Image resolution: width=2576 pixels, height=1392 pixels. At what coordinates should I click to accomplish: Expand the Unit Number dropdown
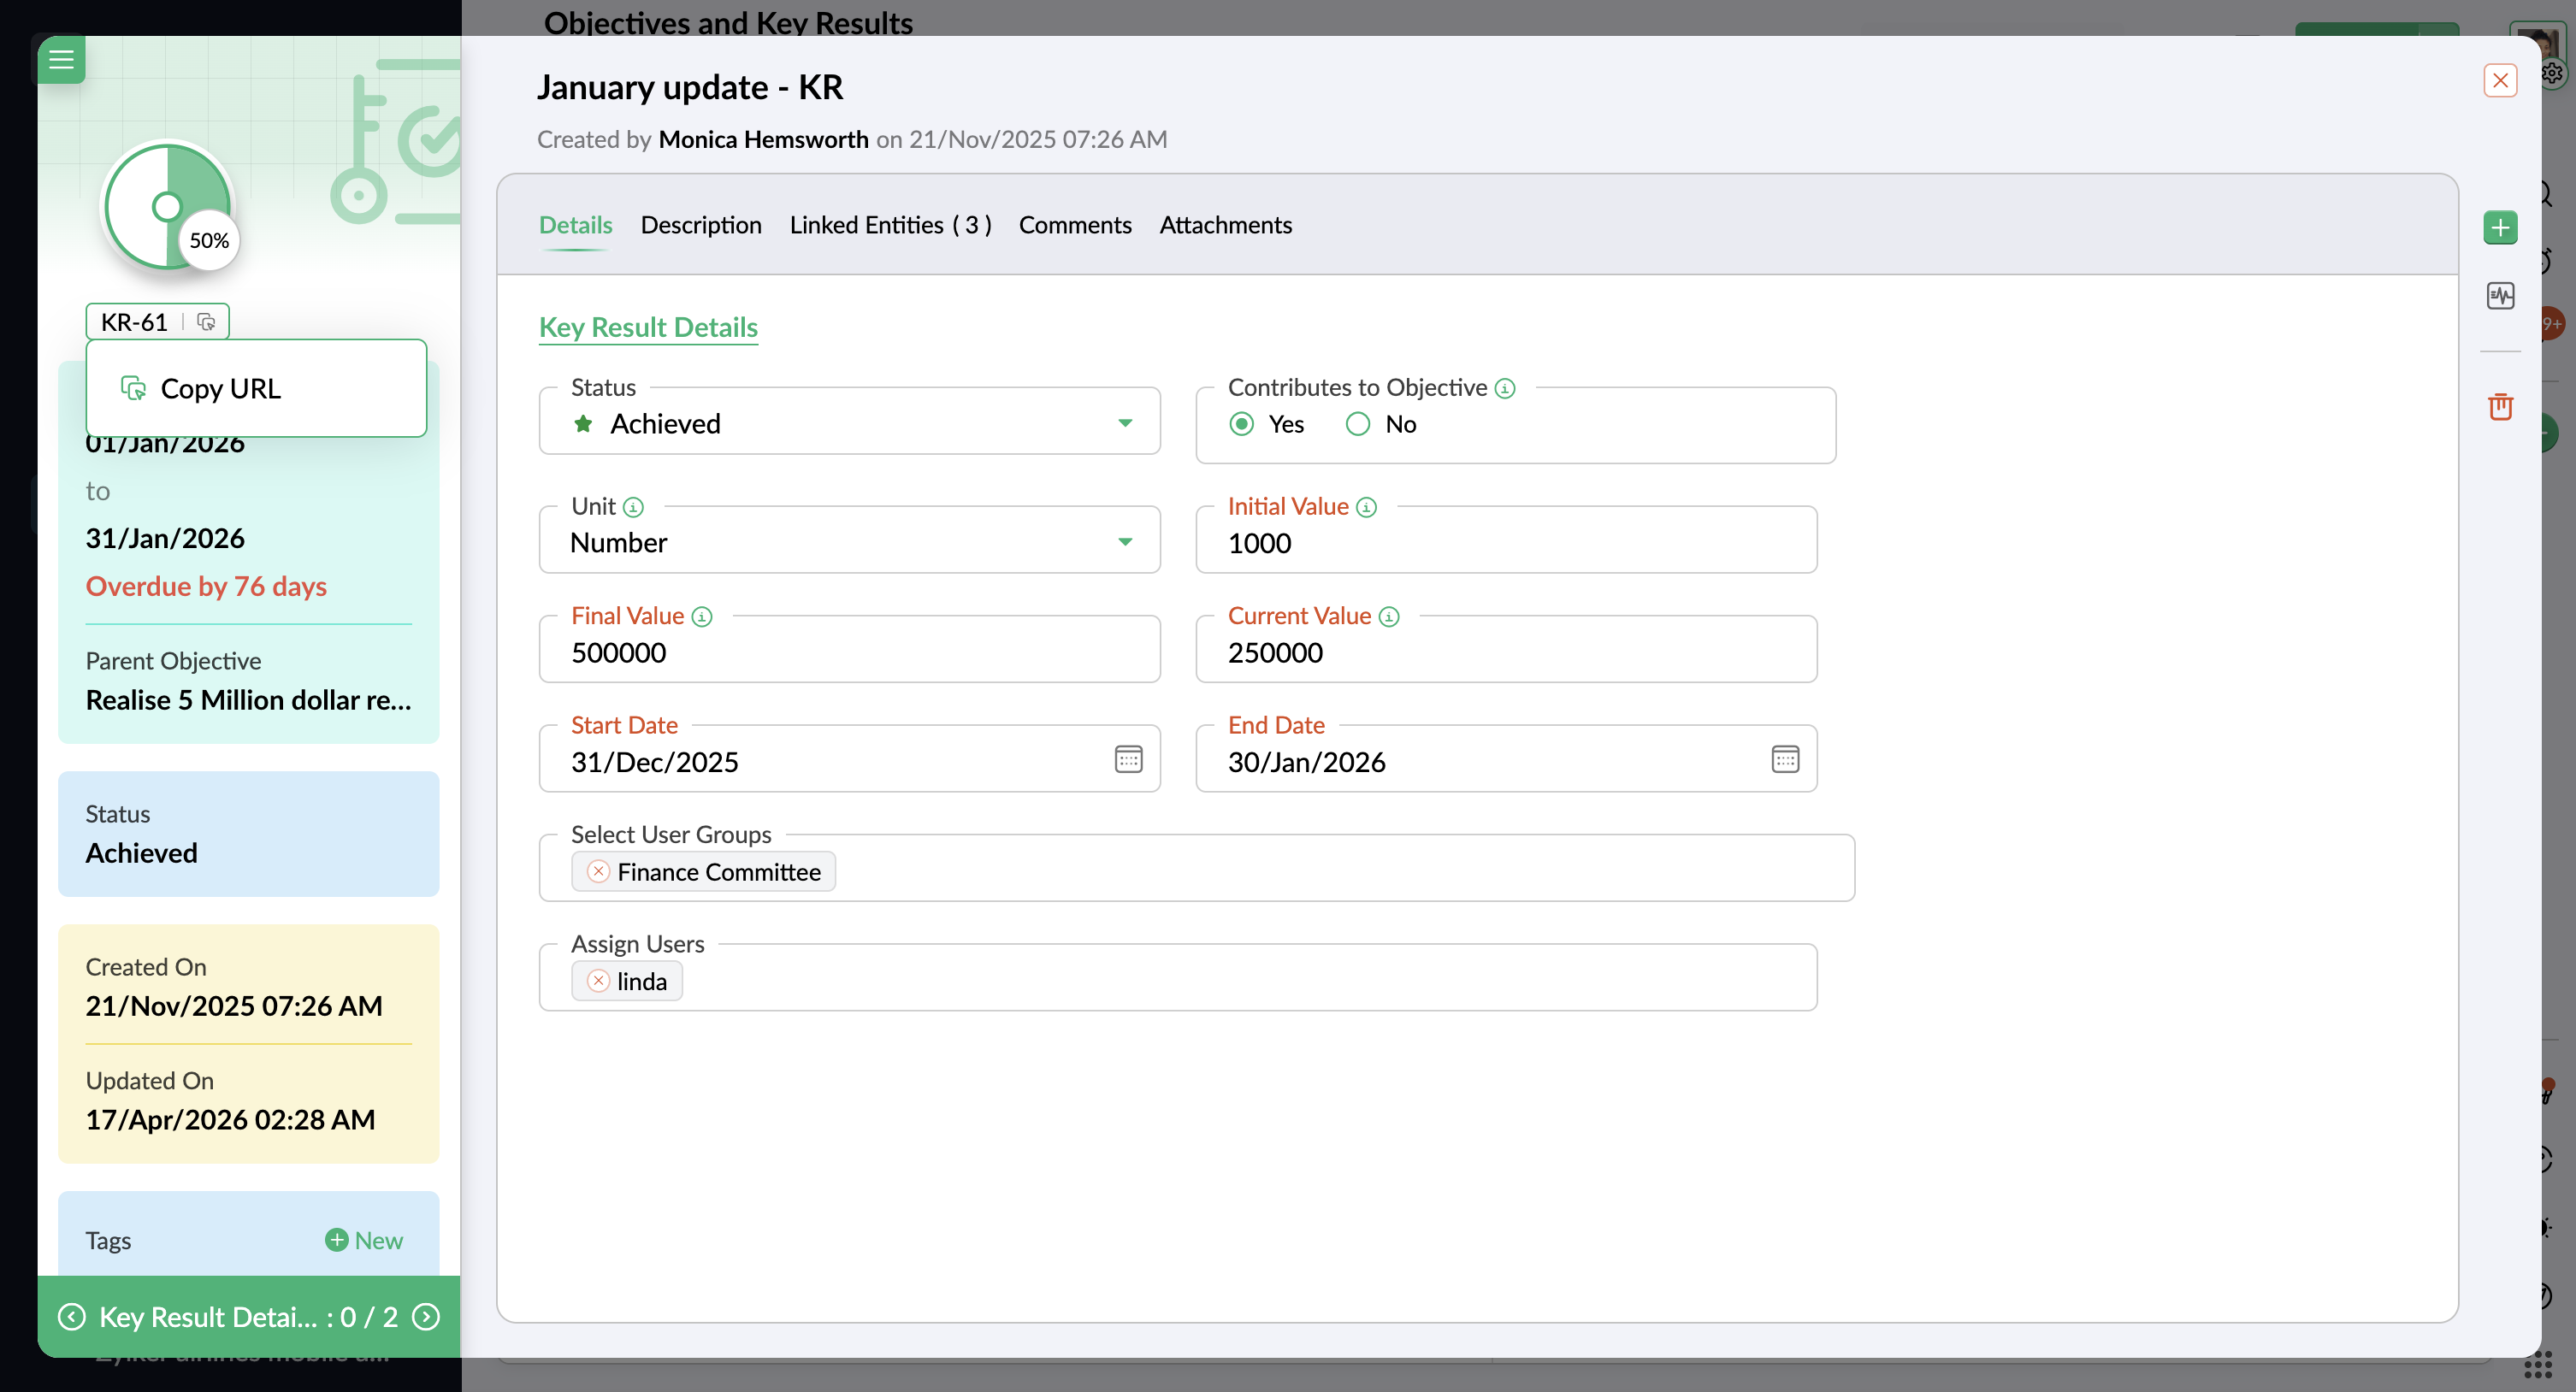click(1125, 542)
